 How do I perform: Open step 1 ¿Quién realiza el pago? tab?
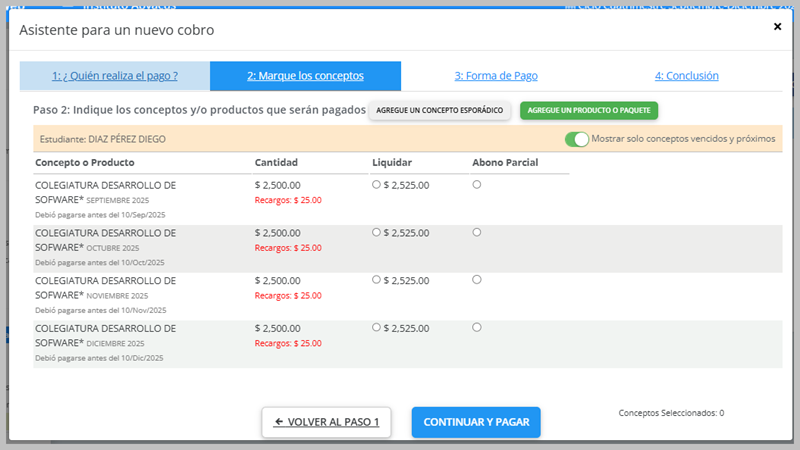(x=115, y=76)
